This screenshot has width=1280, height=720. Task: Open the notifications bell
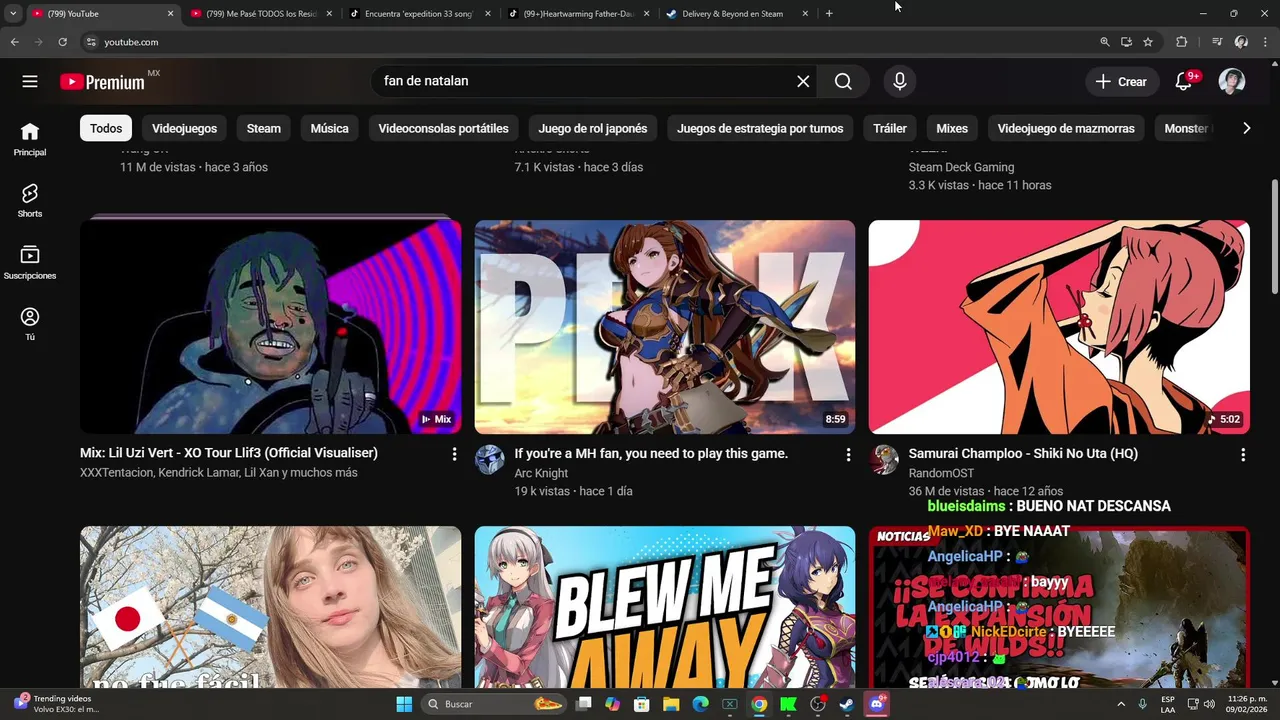(1184, 82)
